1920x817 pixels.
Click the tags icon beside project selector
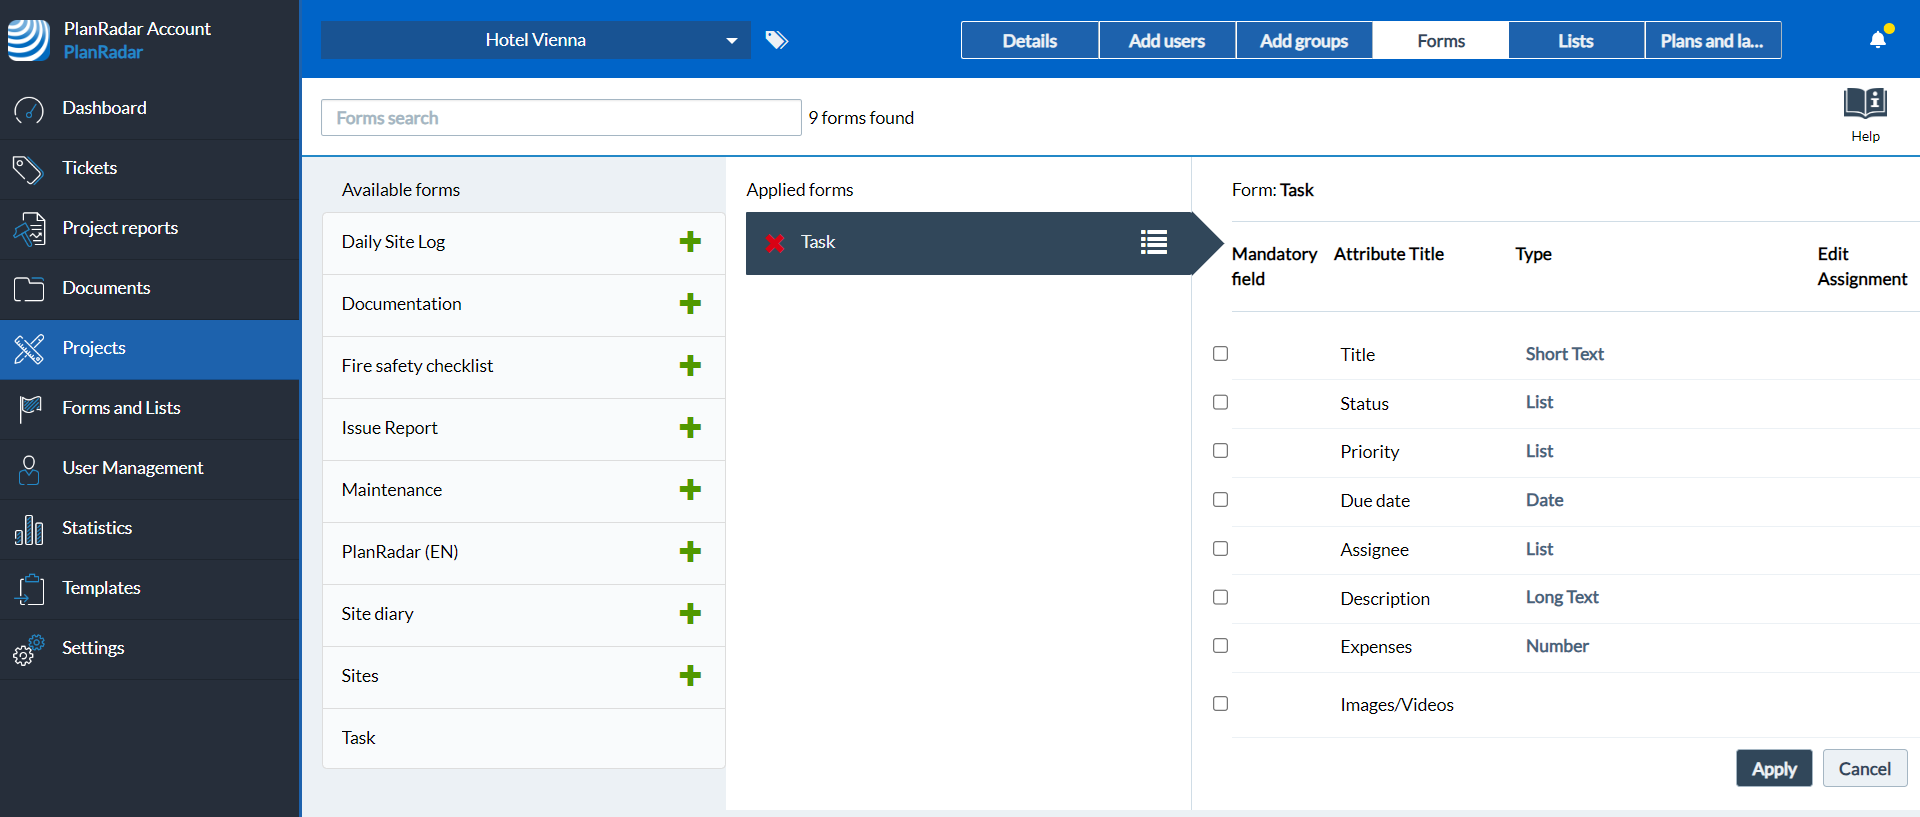click(777, 40)
